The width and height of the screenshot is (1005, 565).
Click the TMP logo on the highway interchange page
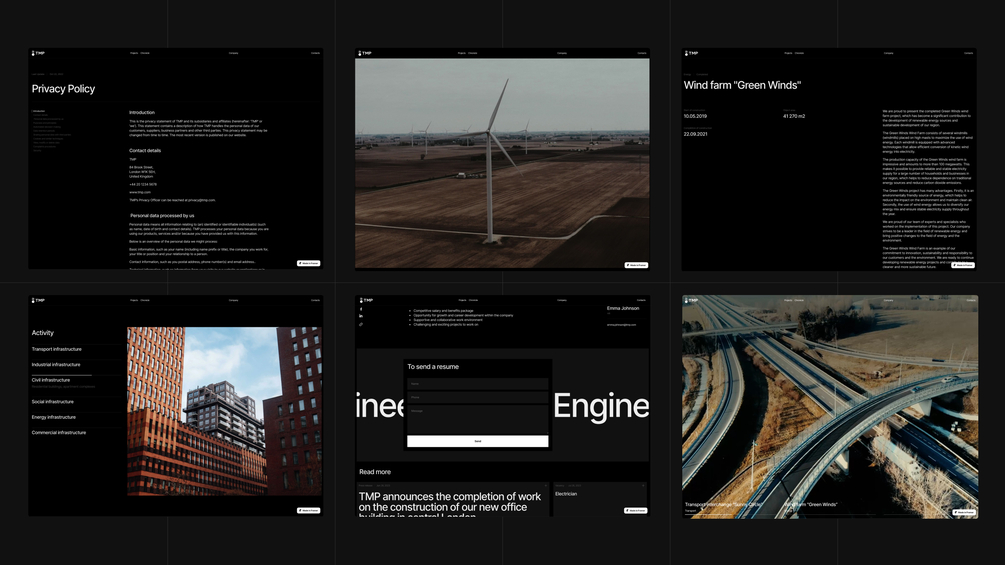692,300
